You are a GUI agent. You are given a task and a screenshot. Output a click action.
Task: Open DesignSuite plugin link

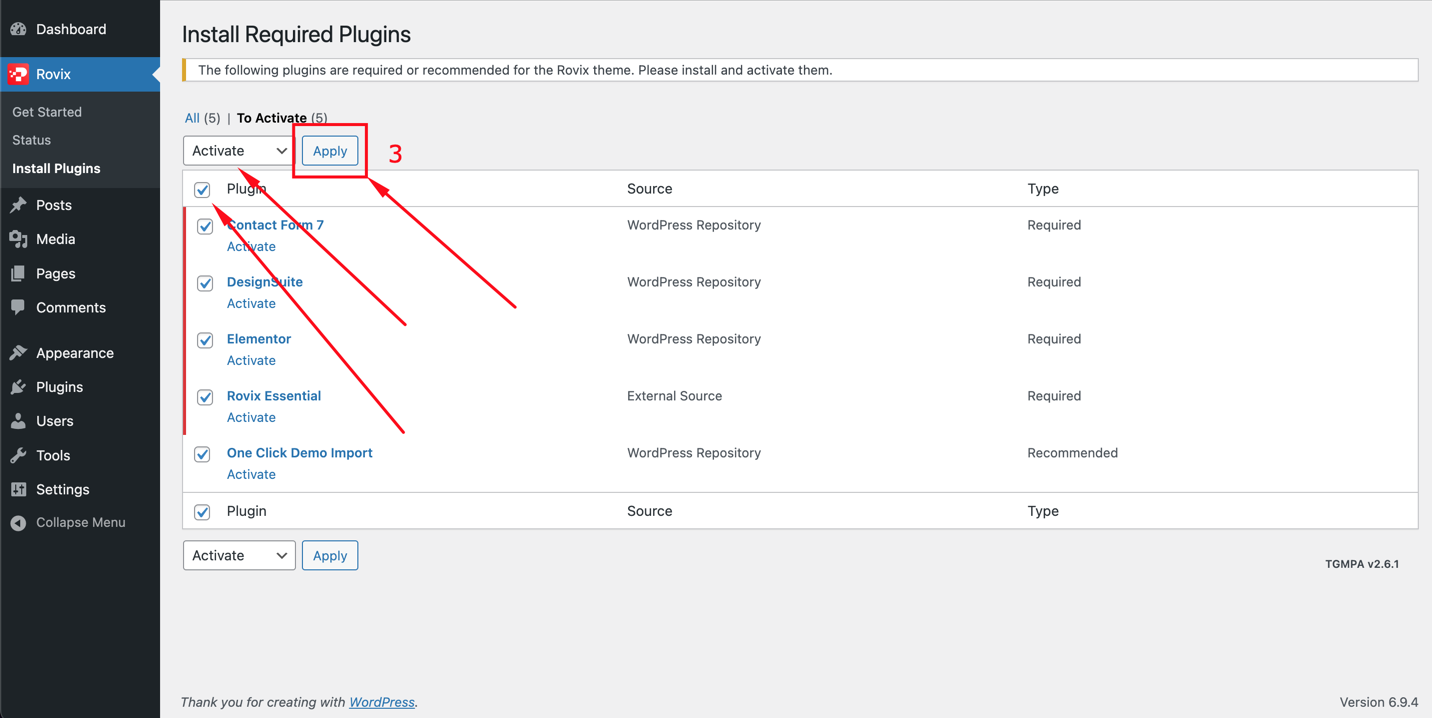(265, 282)
